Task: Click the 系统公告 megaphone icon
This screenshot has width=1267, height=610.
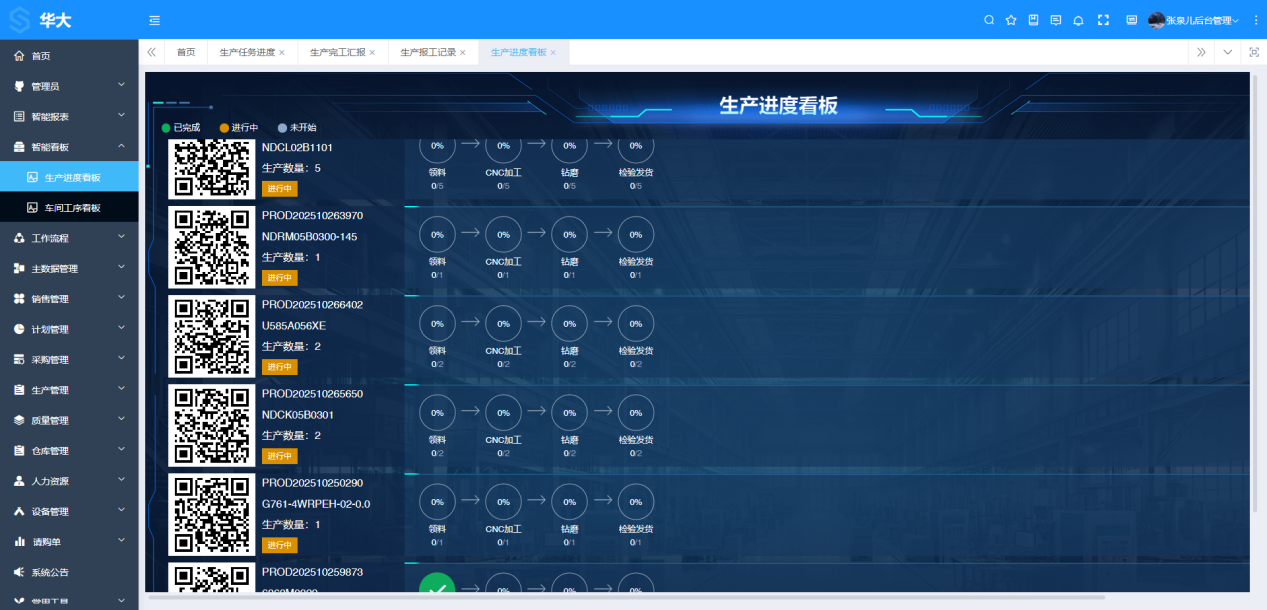Action: (19, 572)
